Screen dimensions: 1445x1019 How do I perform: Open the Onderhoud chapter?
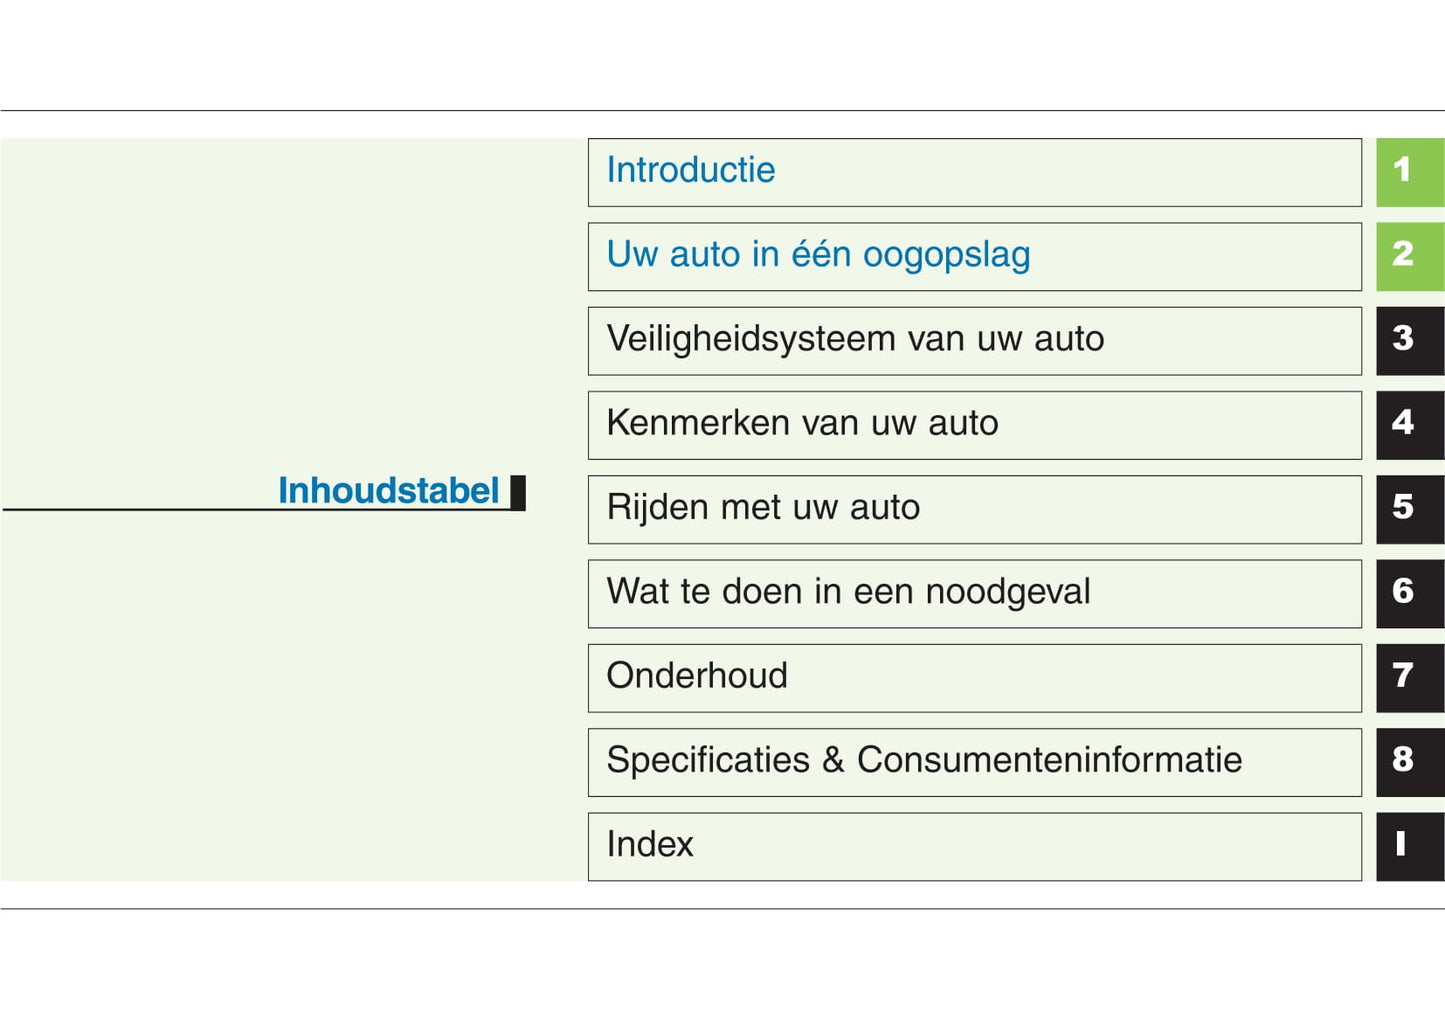pyautogui.click(x=697, y=677)
